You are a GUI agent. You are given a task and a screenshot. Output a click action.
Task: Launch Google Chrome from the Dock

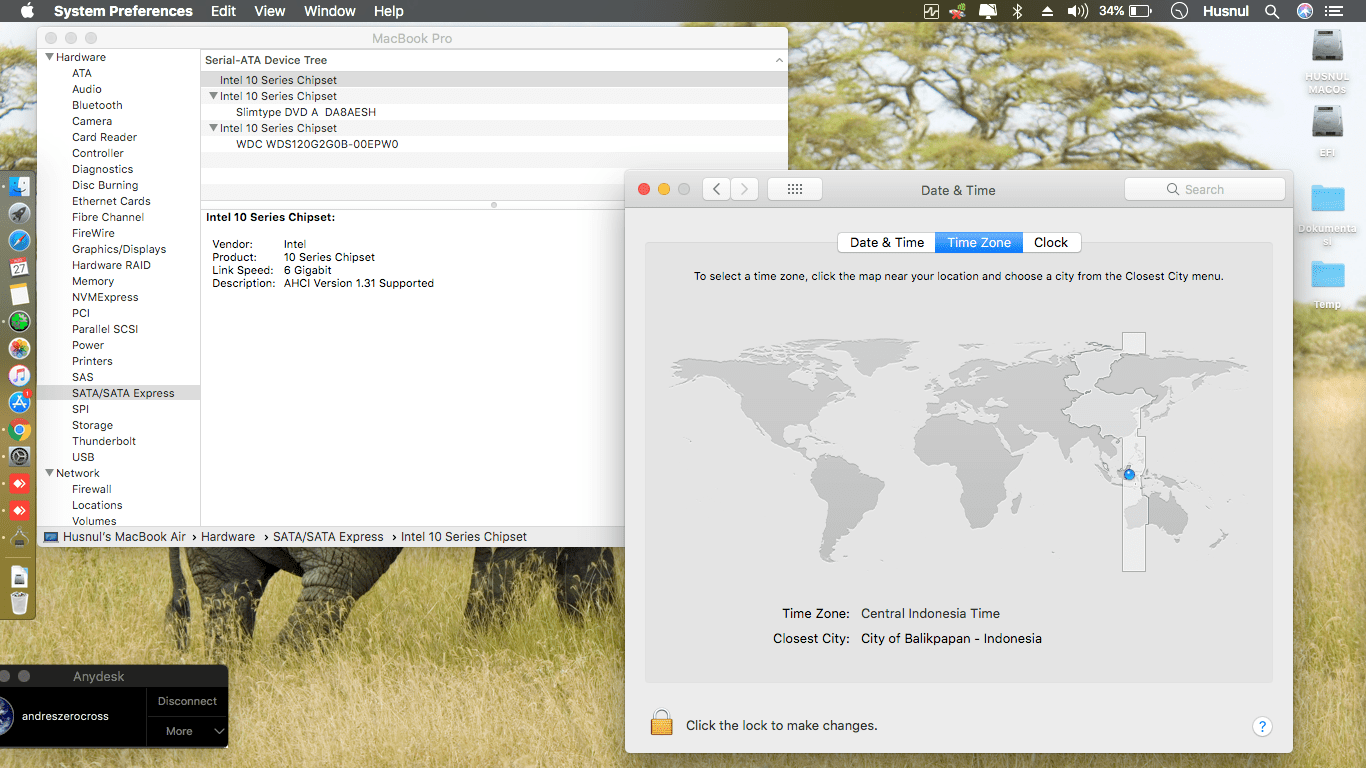[x=19, y=431]
